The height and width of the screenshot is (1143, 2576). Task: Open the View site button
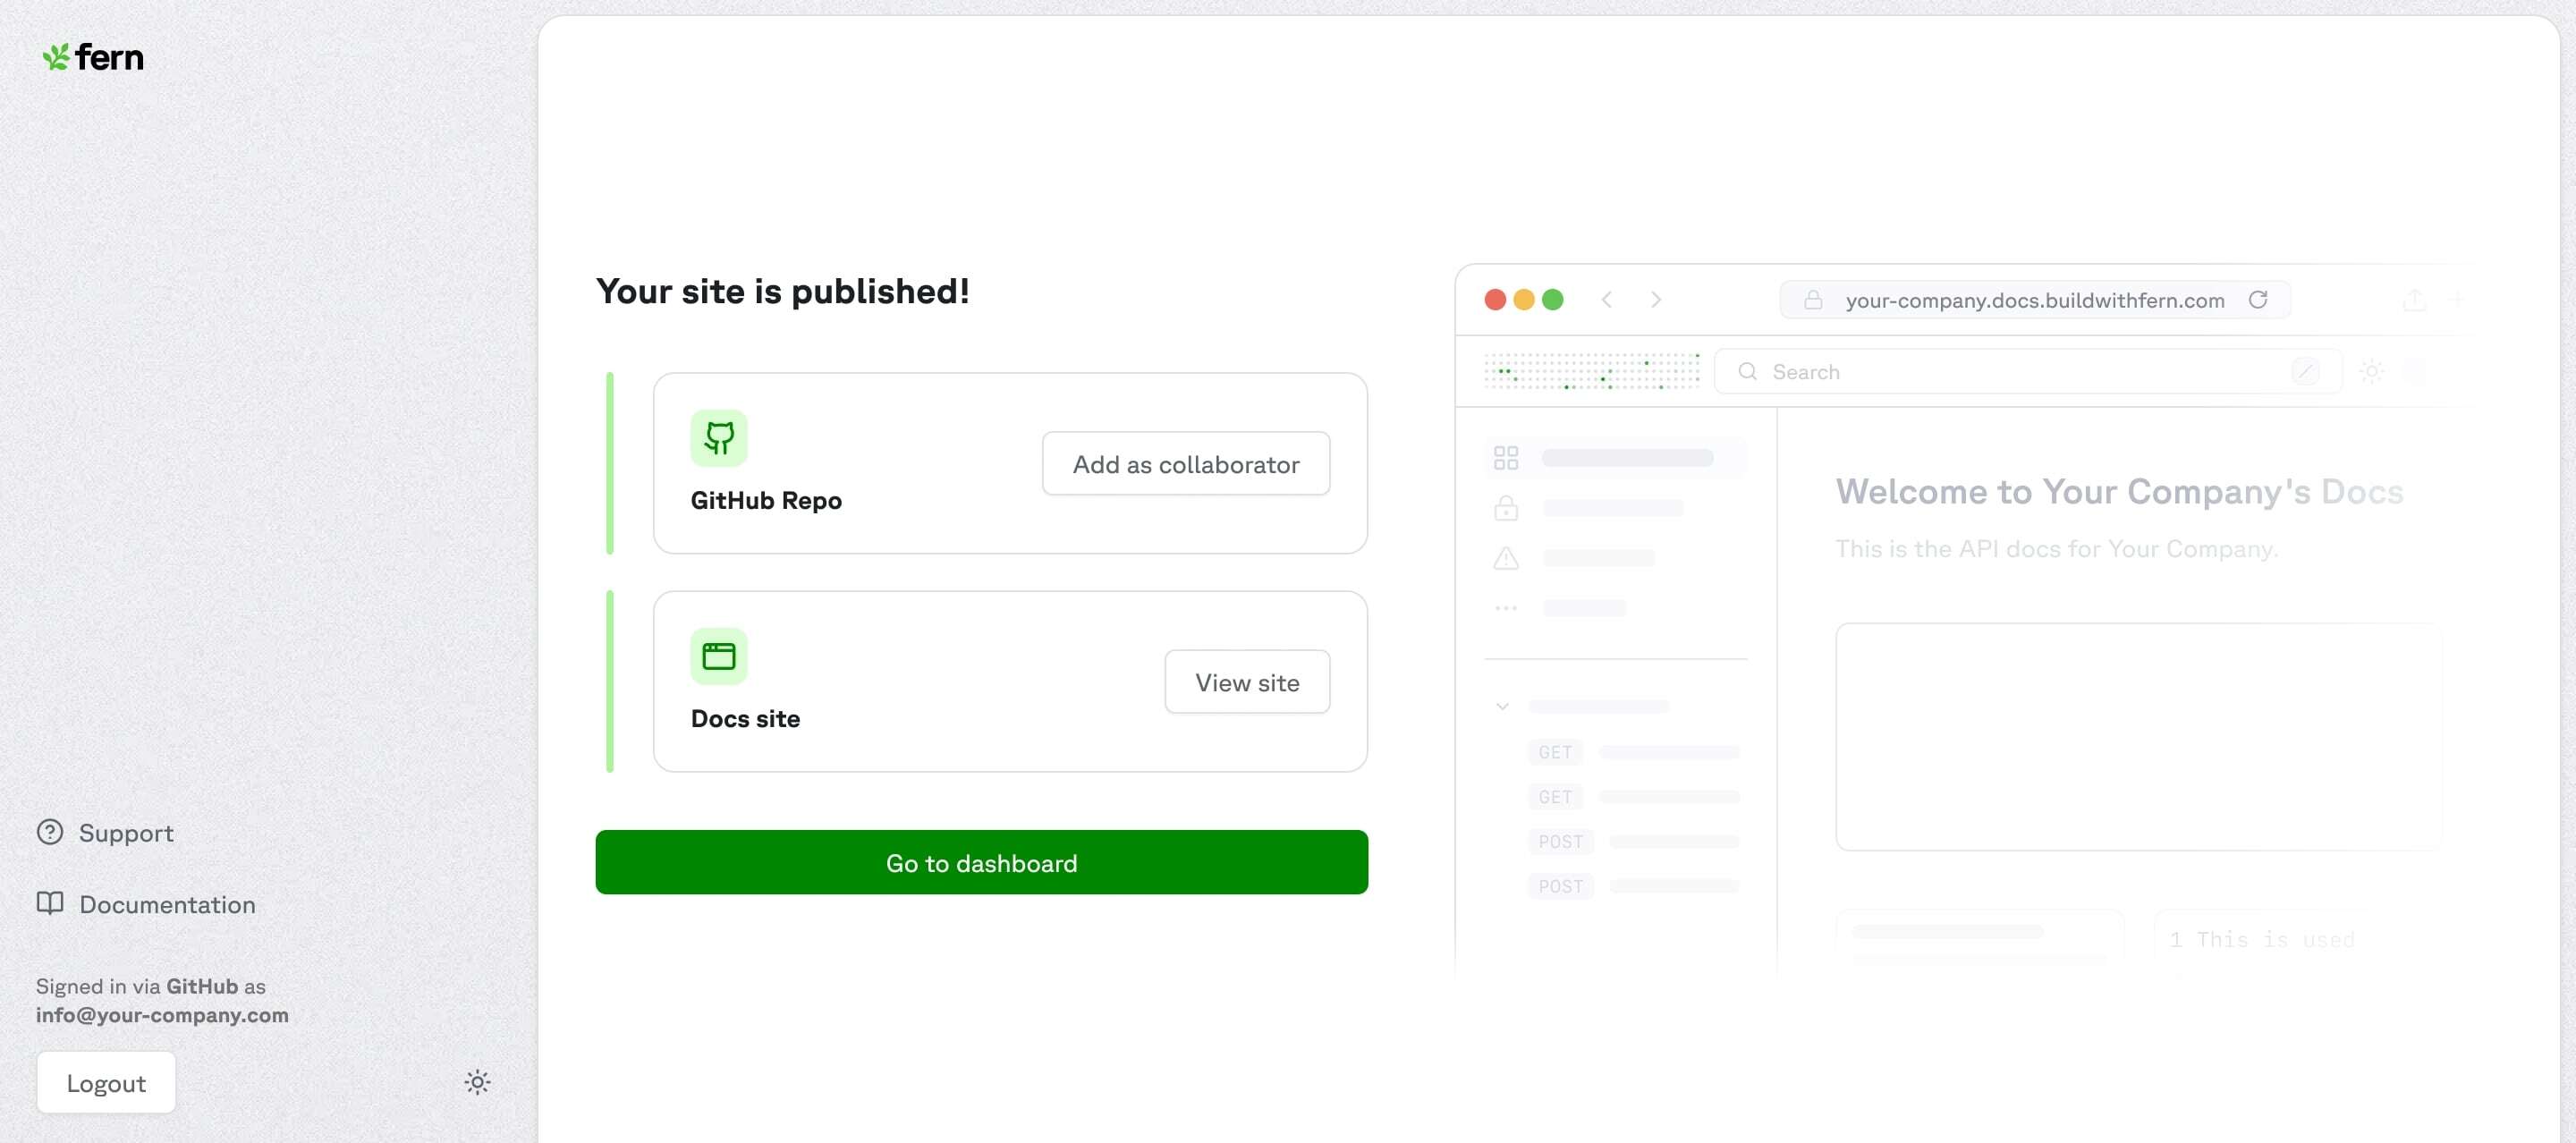[1246, 682]
